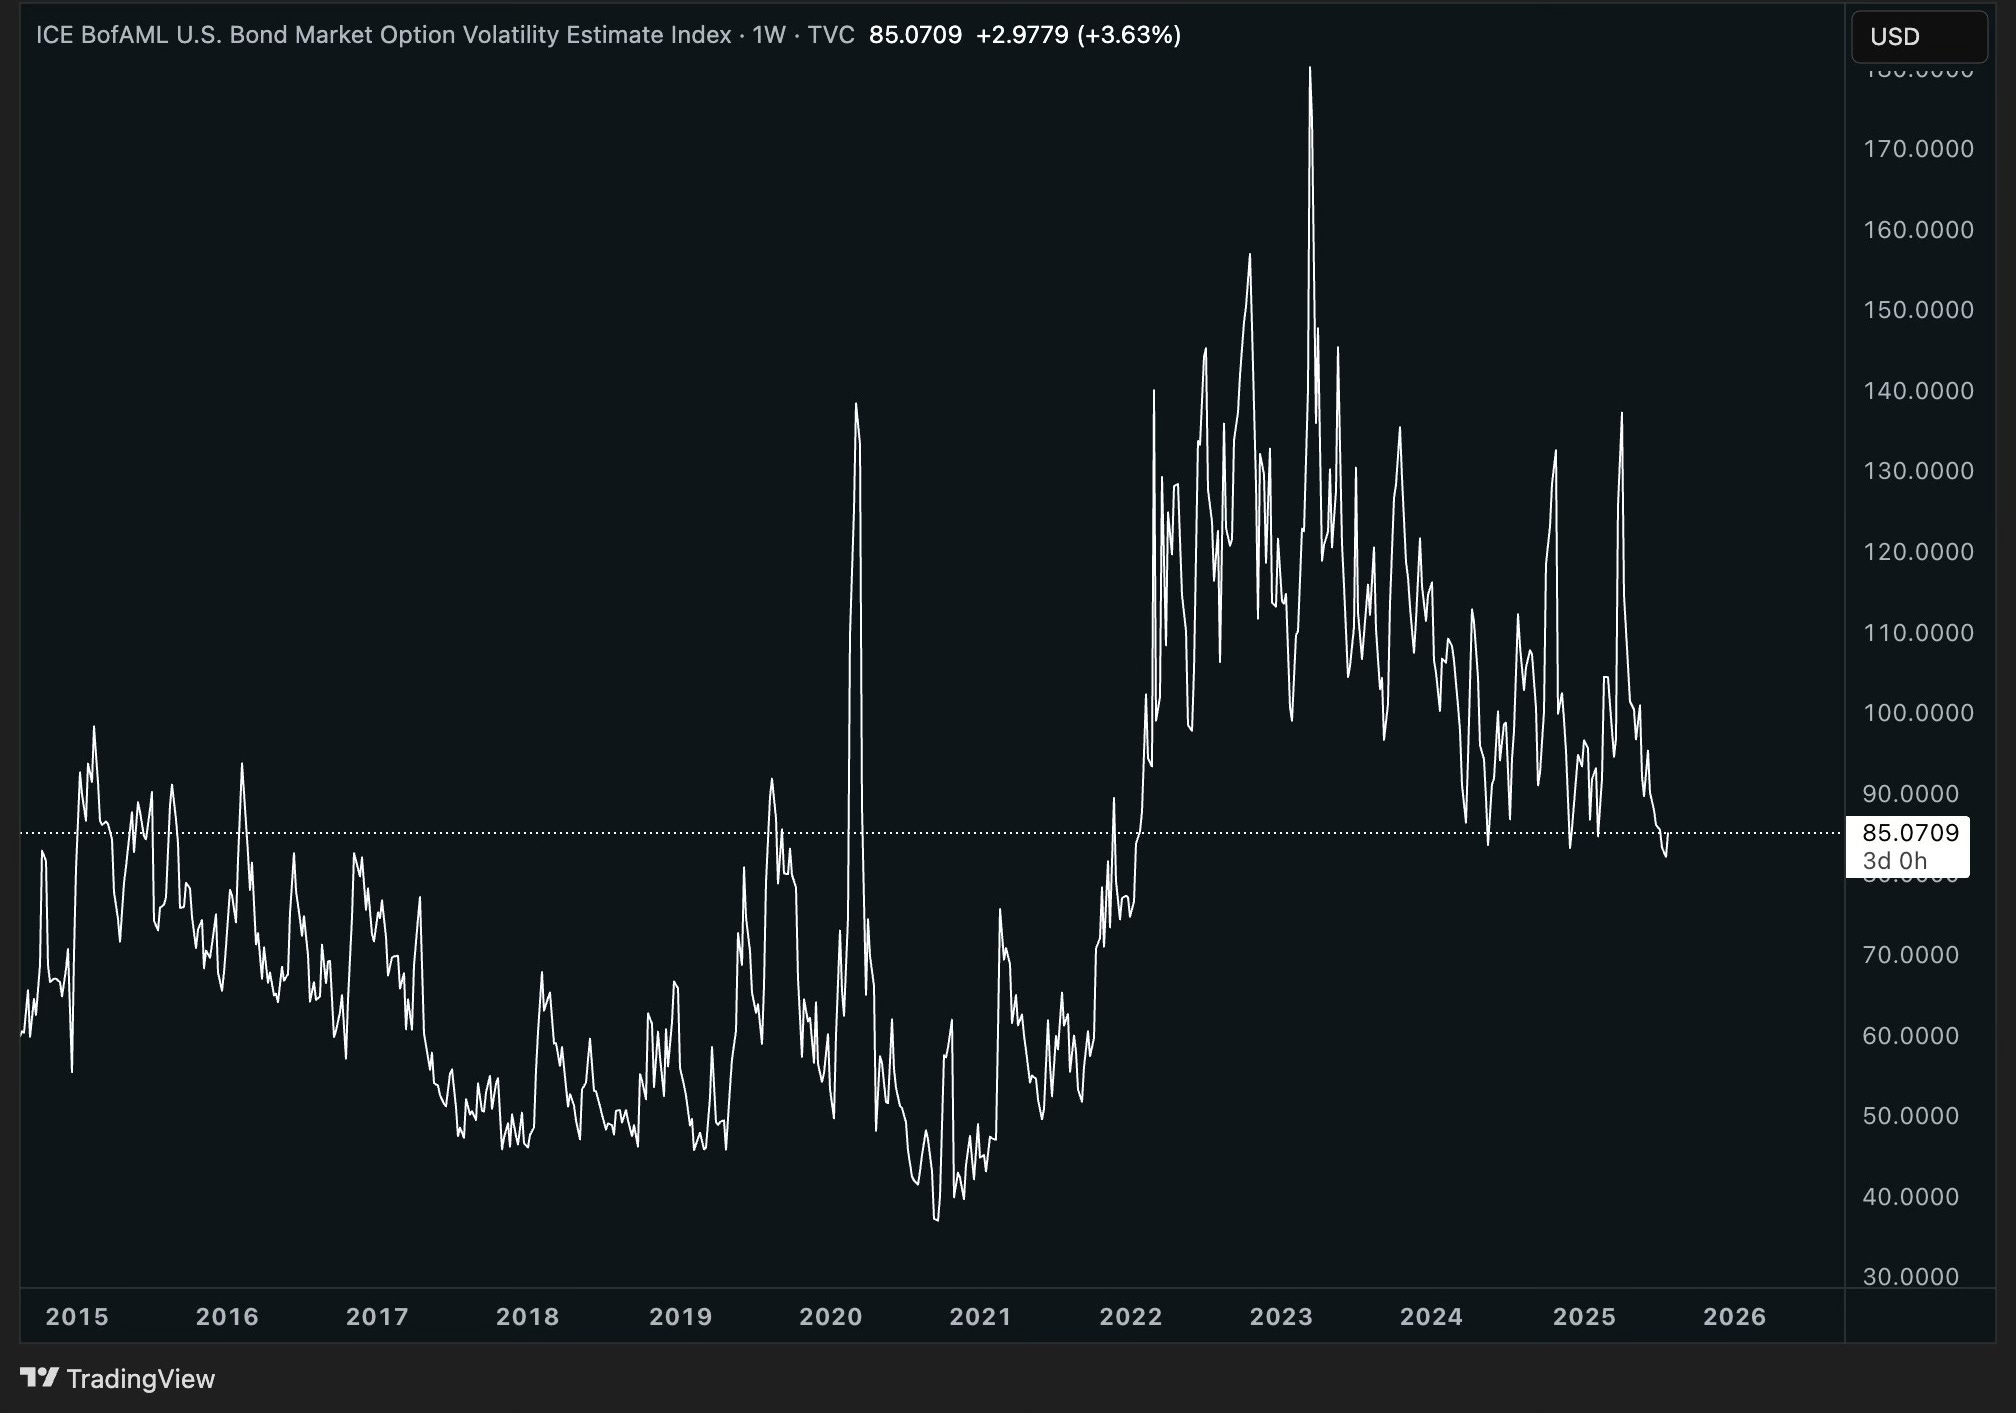Viewport: 2016px width, 1413px height.
Task: Click the lowest trough in late 2020
Action: point(937,1220)
